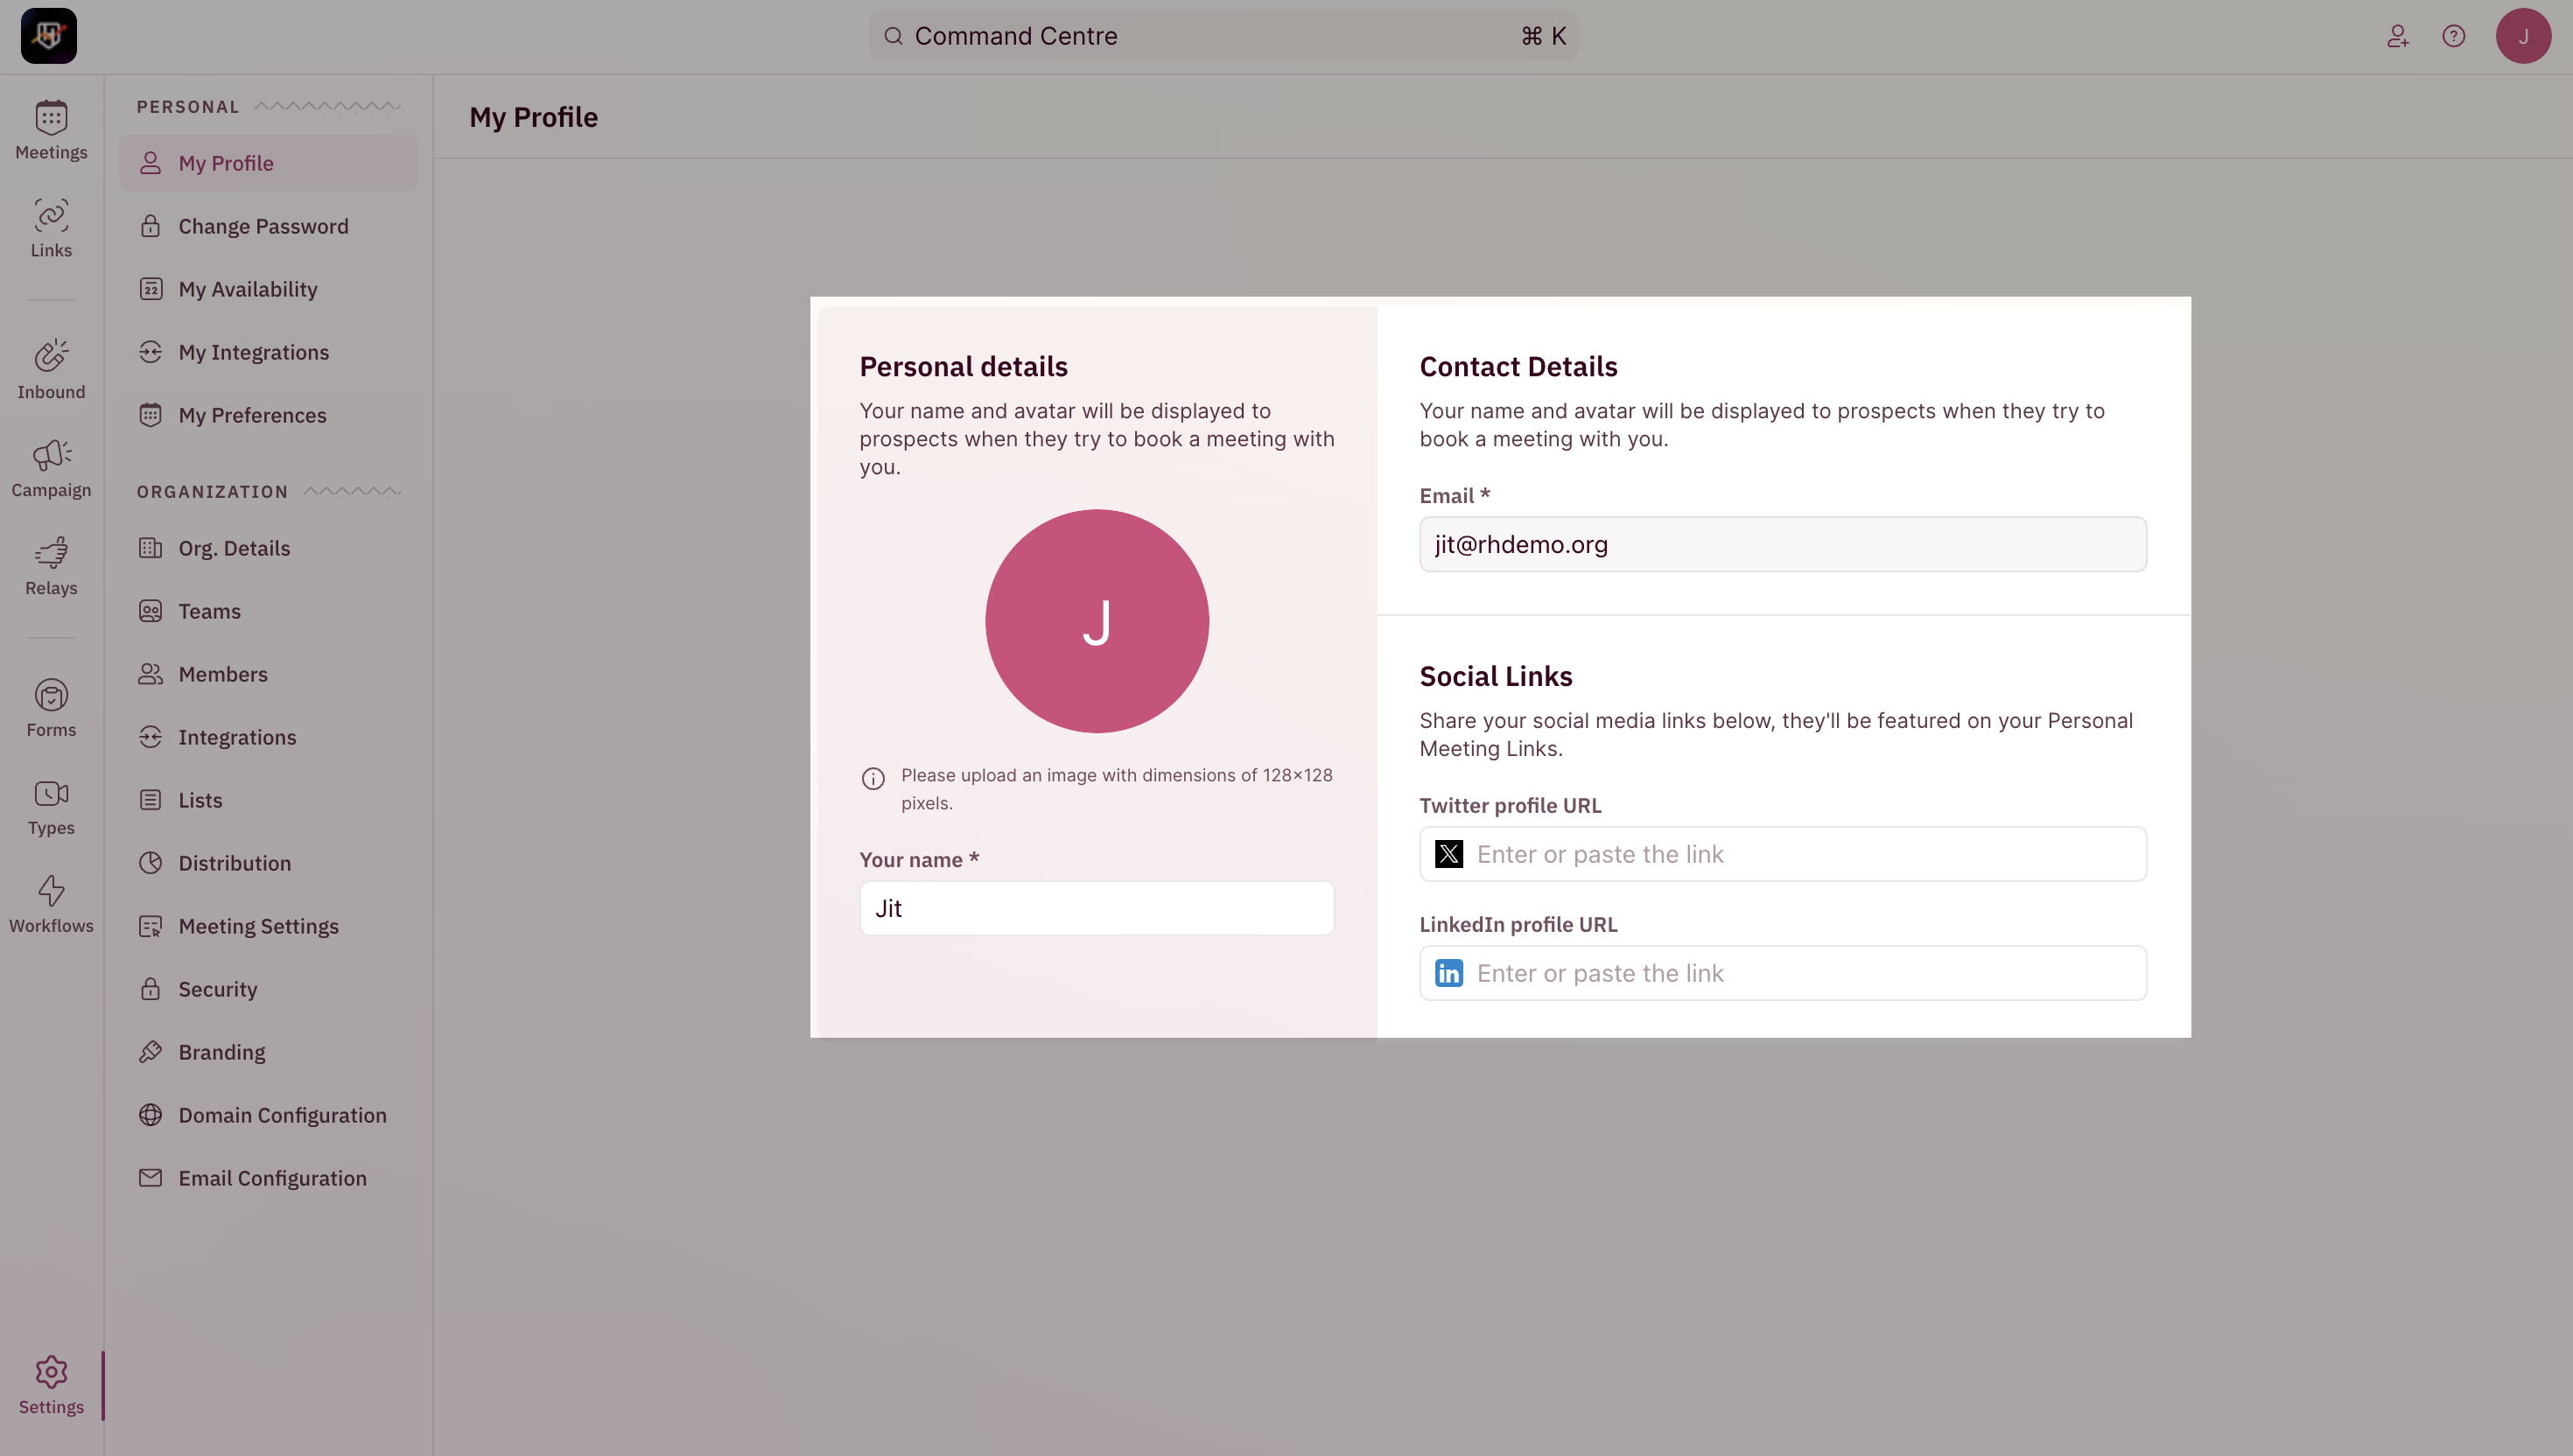Viewport: 2573px width, 1456px height.
Task: Open My Integrations page
Action: pyautogui.click(x=269, y=352)
